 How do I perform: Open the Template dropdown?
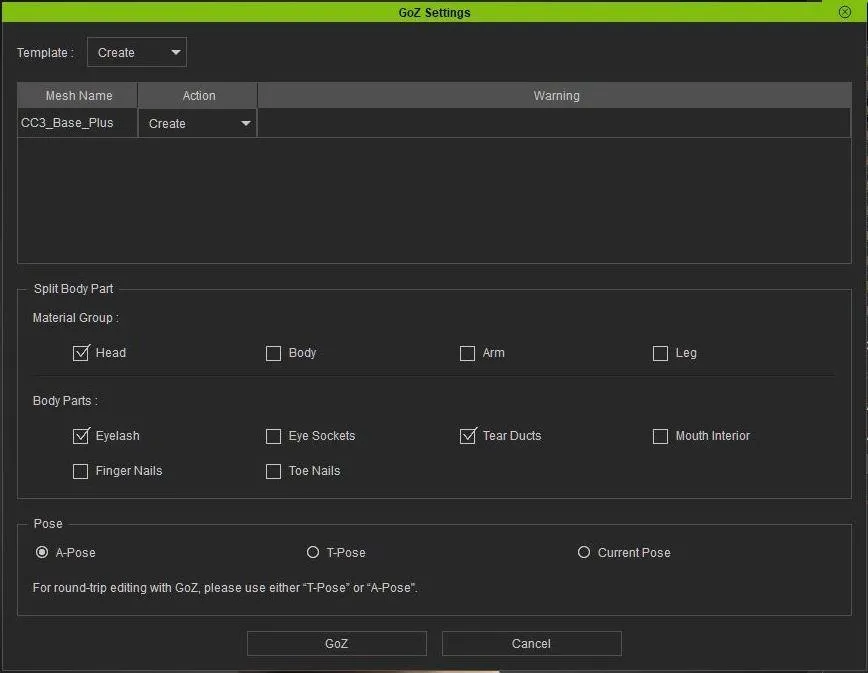(x=137, y=53)
